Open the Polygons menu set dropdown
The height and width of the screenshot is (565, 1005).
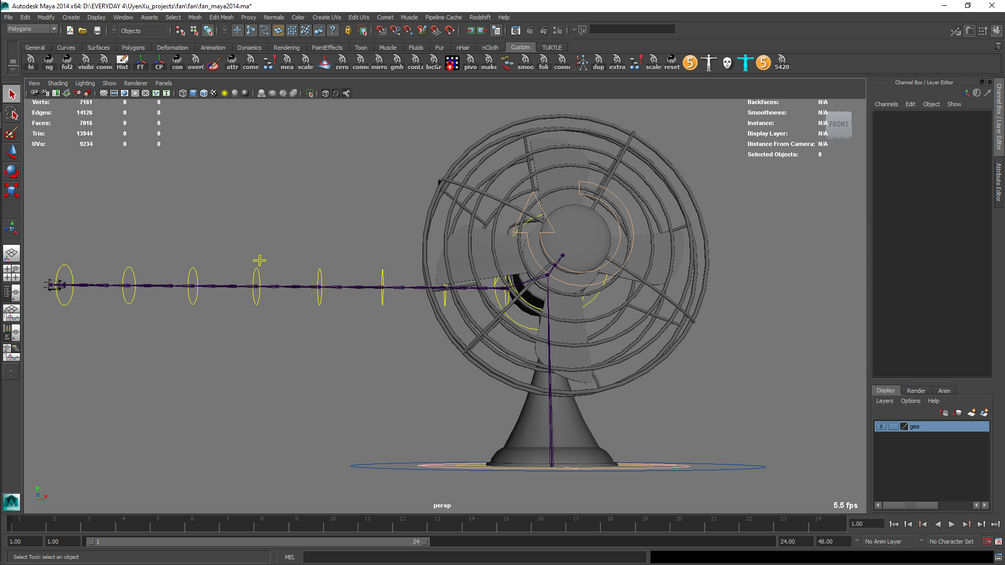pyautogui.click(x=32, y=29)
